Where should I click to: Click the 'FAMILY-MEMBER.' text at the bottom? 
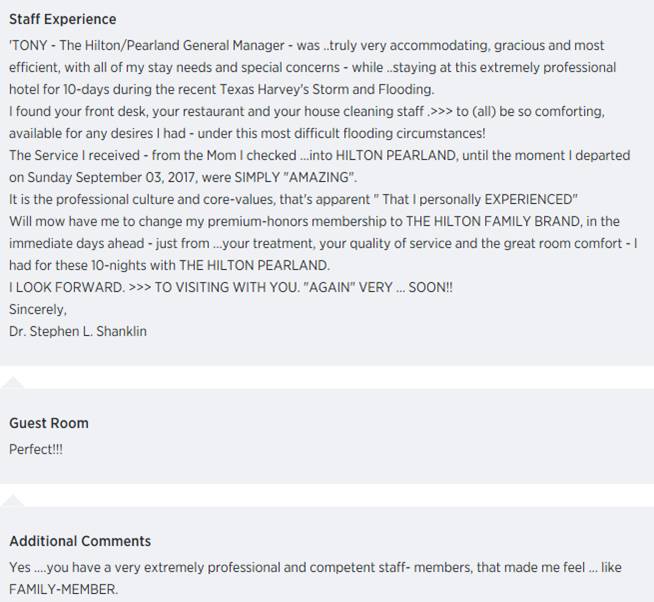click(64, 589)
